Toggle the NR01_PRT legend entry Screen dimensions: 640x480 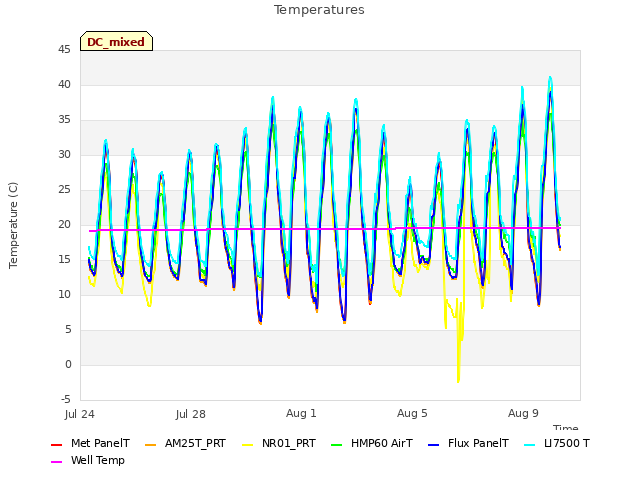click(x=279, y=443)
